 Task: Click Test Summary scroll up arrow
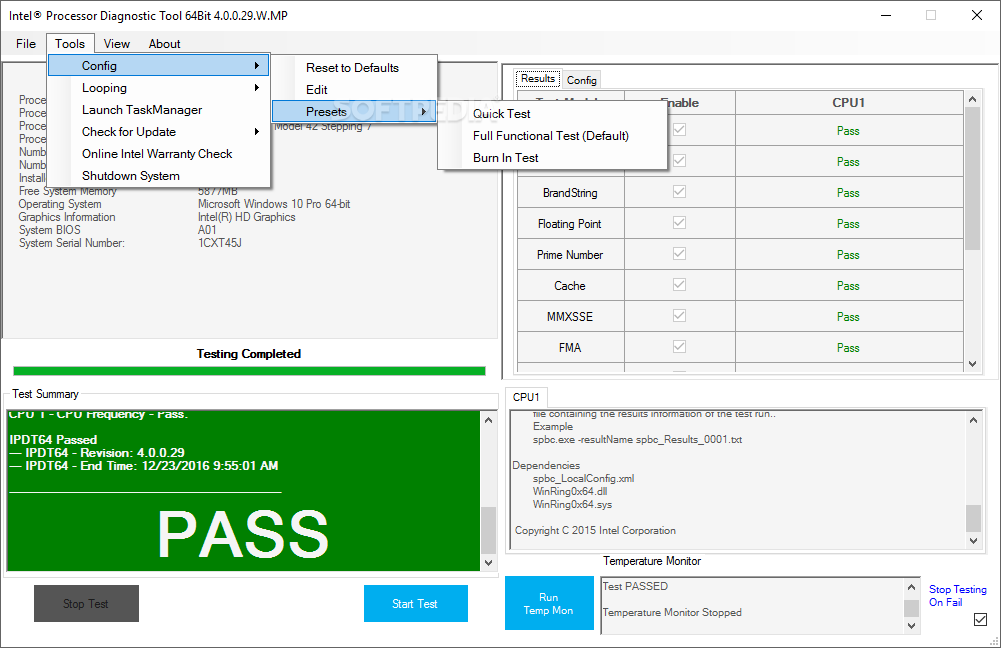click(x=488, y=420)
